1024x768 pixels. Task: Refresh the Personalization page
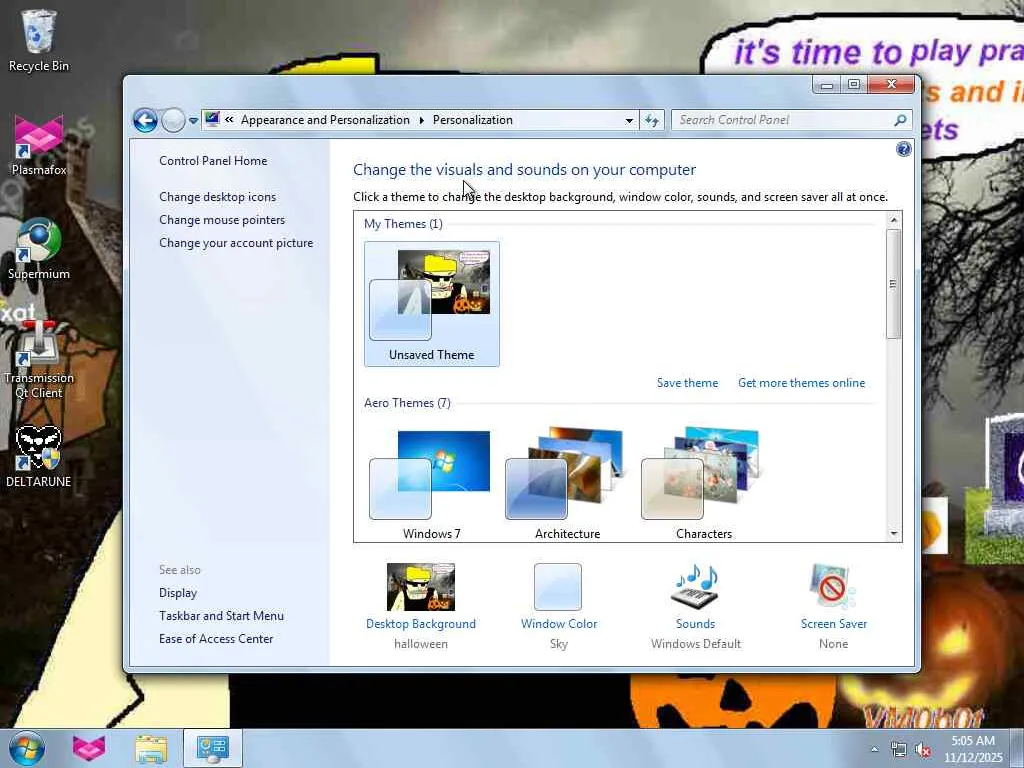652,120
